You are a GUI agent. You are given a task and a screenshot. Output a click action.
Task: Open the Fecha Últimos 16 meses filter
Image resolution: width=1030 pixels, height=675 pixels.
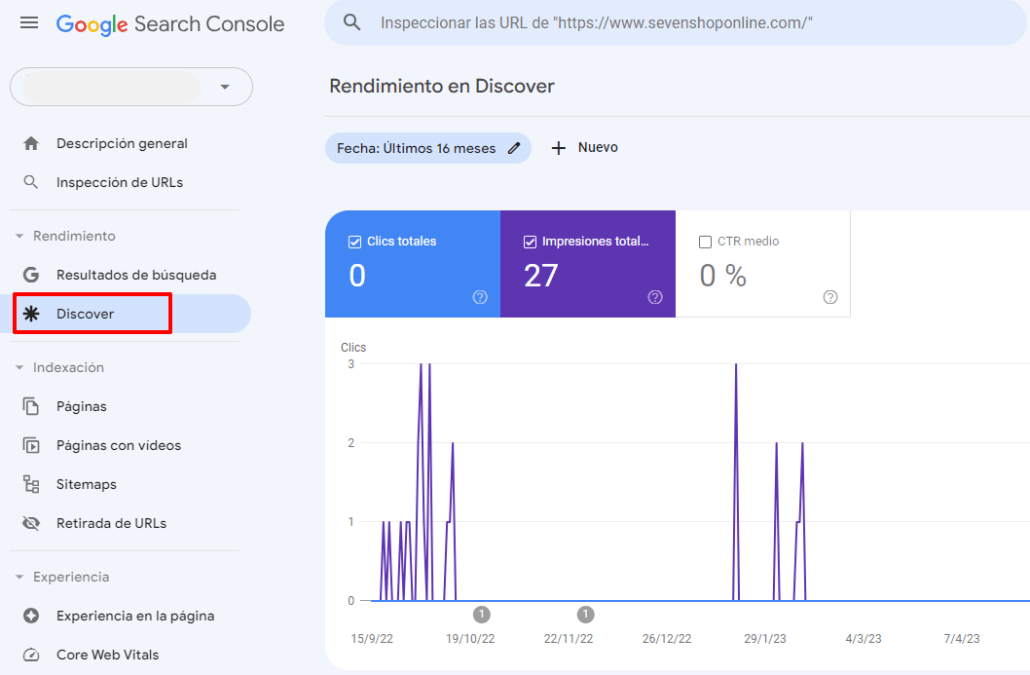click(420, 147)
